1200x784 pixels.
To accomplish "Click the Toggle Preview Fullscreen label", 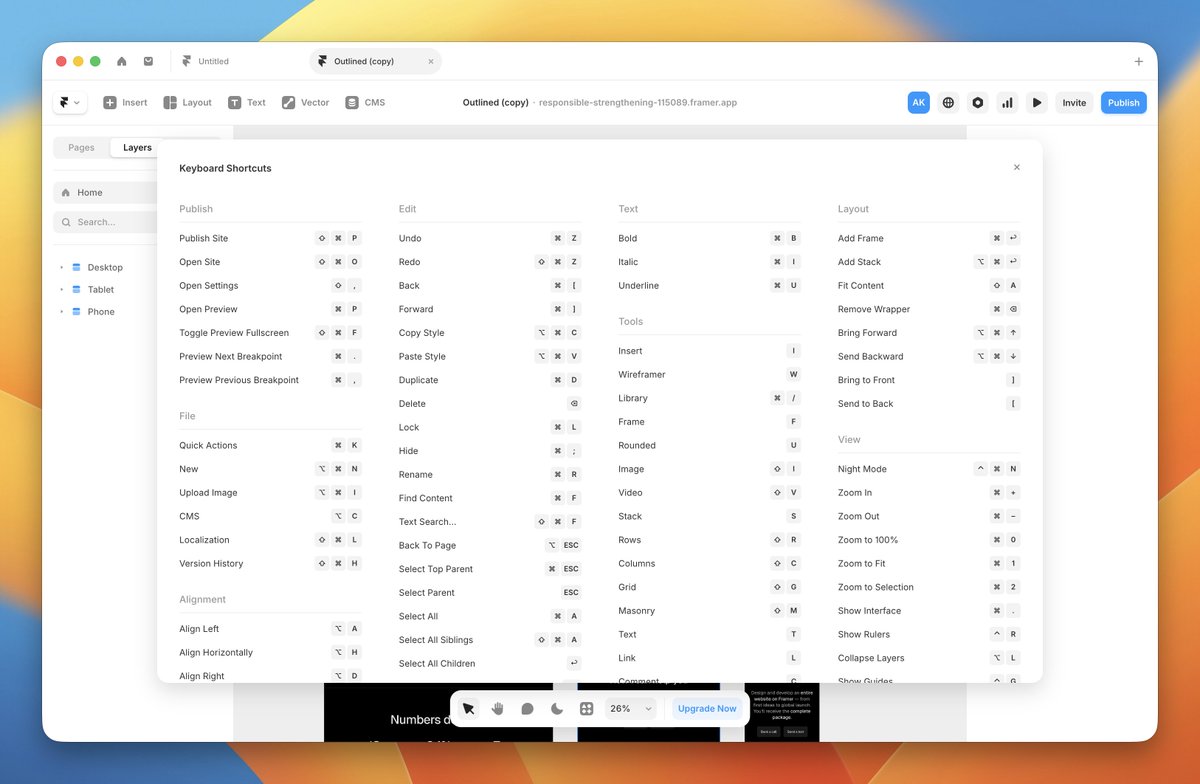I will pyautogui.click(x=234, y=333).
